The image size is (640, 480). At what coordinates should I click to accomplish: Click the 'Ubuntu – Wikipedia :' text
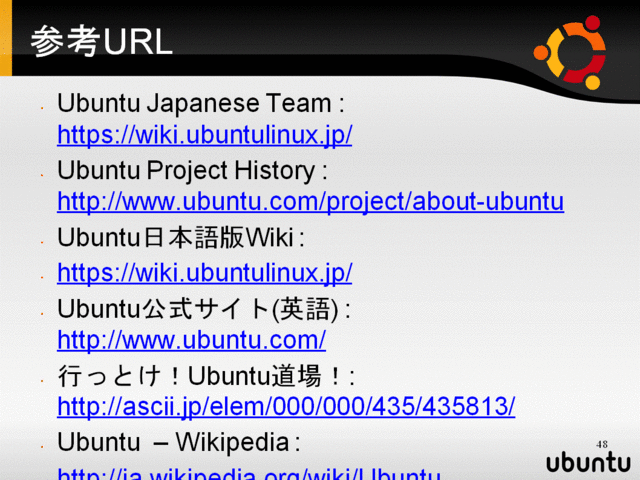179,442
